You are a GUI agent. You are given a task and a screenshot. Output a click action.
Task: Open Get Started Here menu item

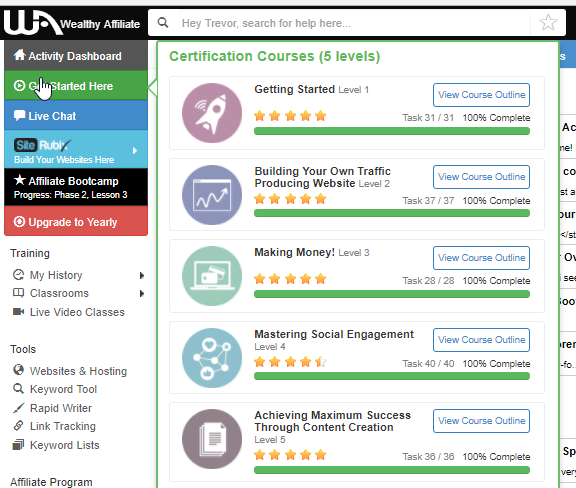[x=76, y=85]
